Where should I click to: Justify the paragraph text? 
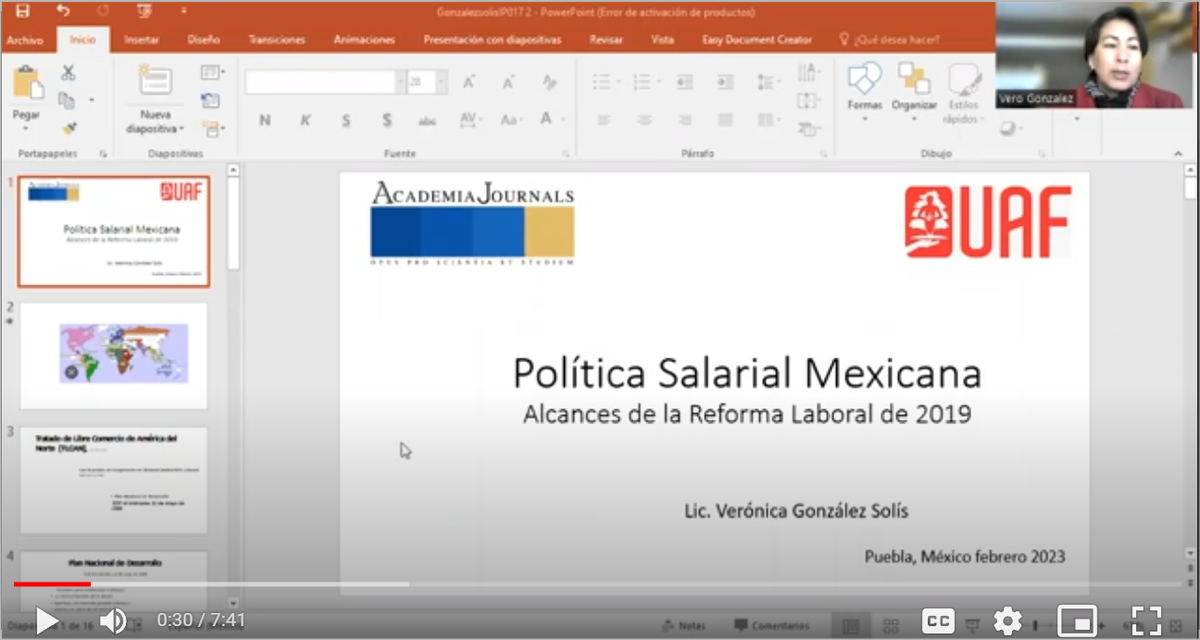click(725, 120)
